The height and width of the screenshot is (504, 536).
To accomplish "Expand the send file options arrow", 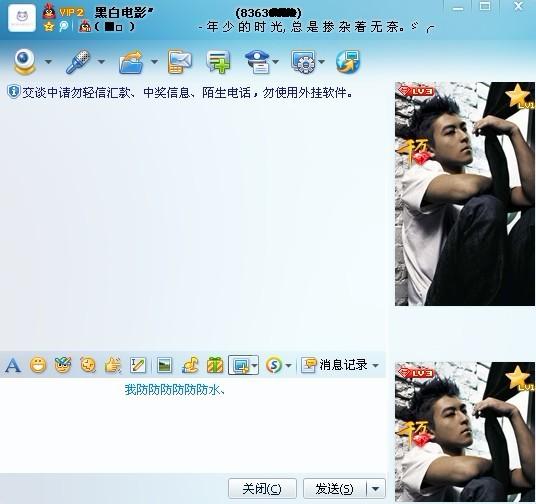I will [x=155, y=62].
